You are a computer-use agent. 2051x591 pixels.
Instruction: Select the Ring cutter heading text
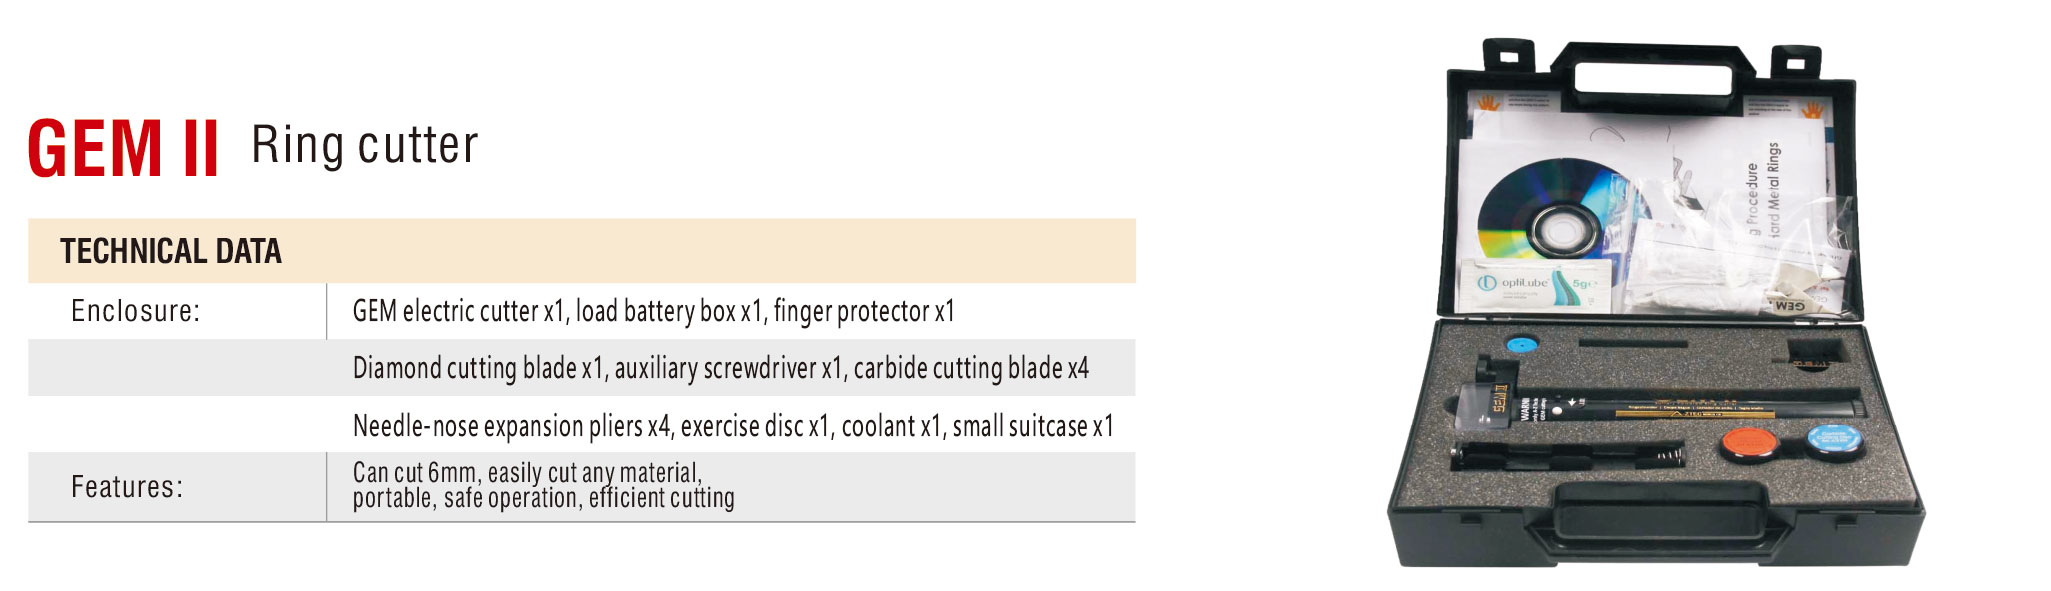coord(365,145)
